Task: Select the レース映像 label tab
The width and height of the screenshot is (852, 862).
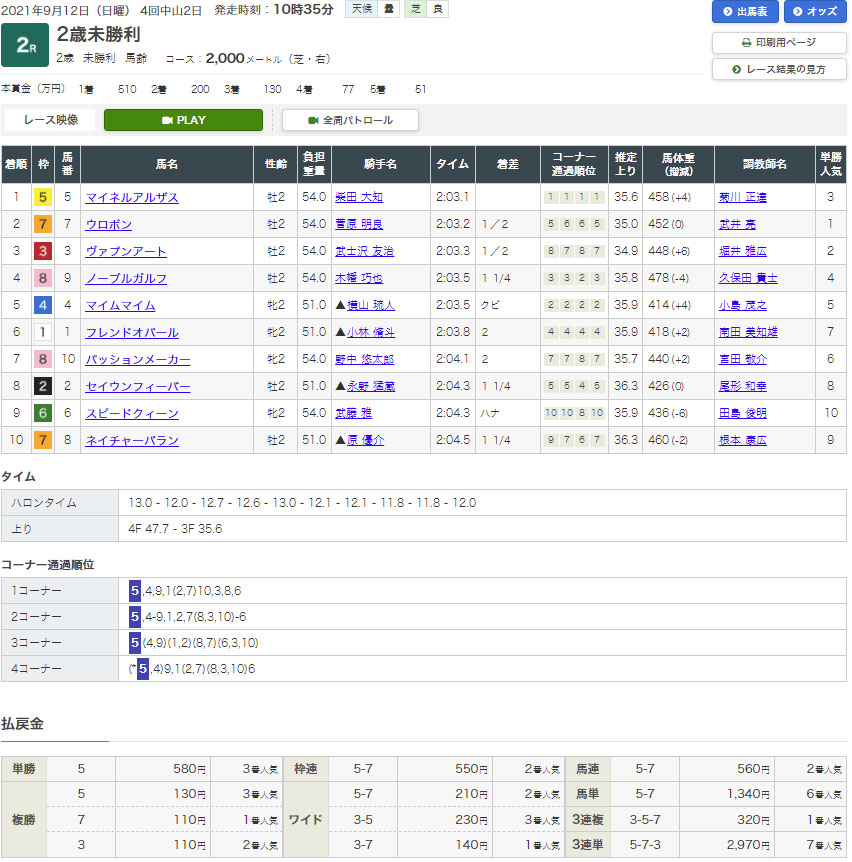Action: coord(50,120)
